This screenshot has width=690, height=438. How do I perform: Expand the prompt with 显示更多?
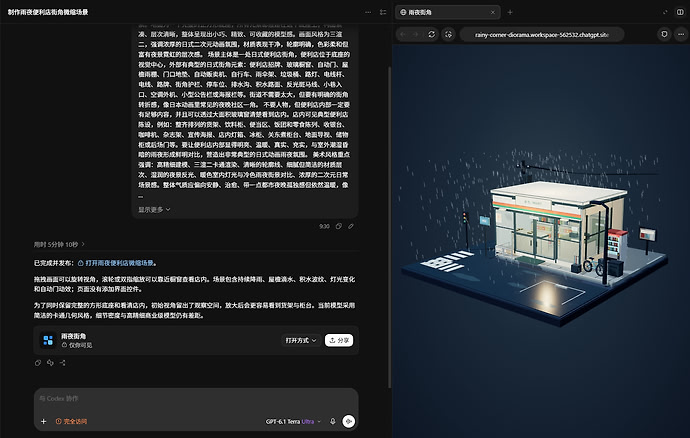pyautogui.click(x=154, y=210)
